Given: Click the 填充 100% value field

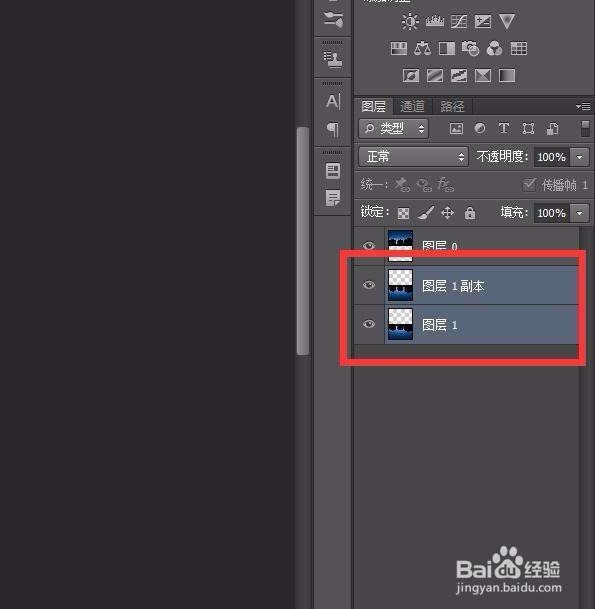Looking at the screenshot, I should [x=552, y=213].
